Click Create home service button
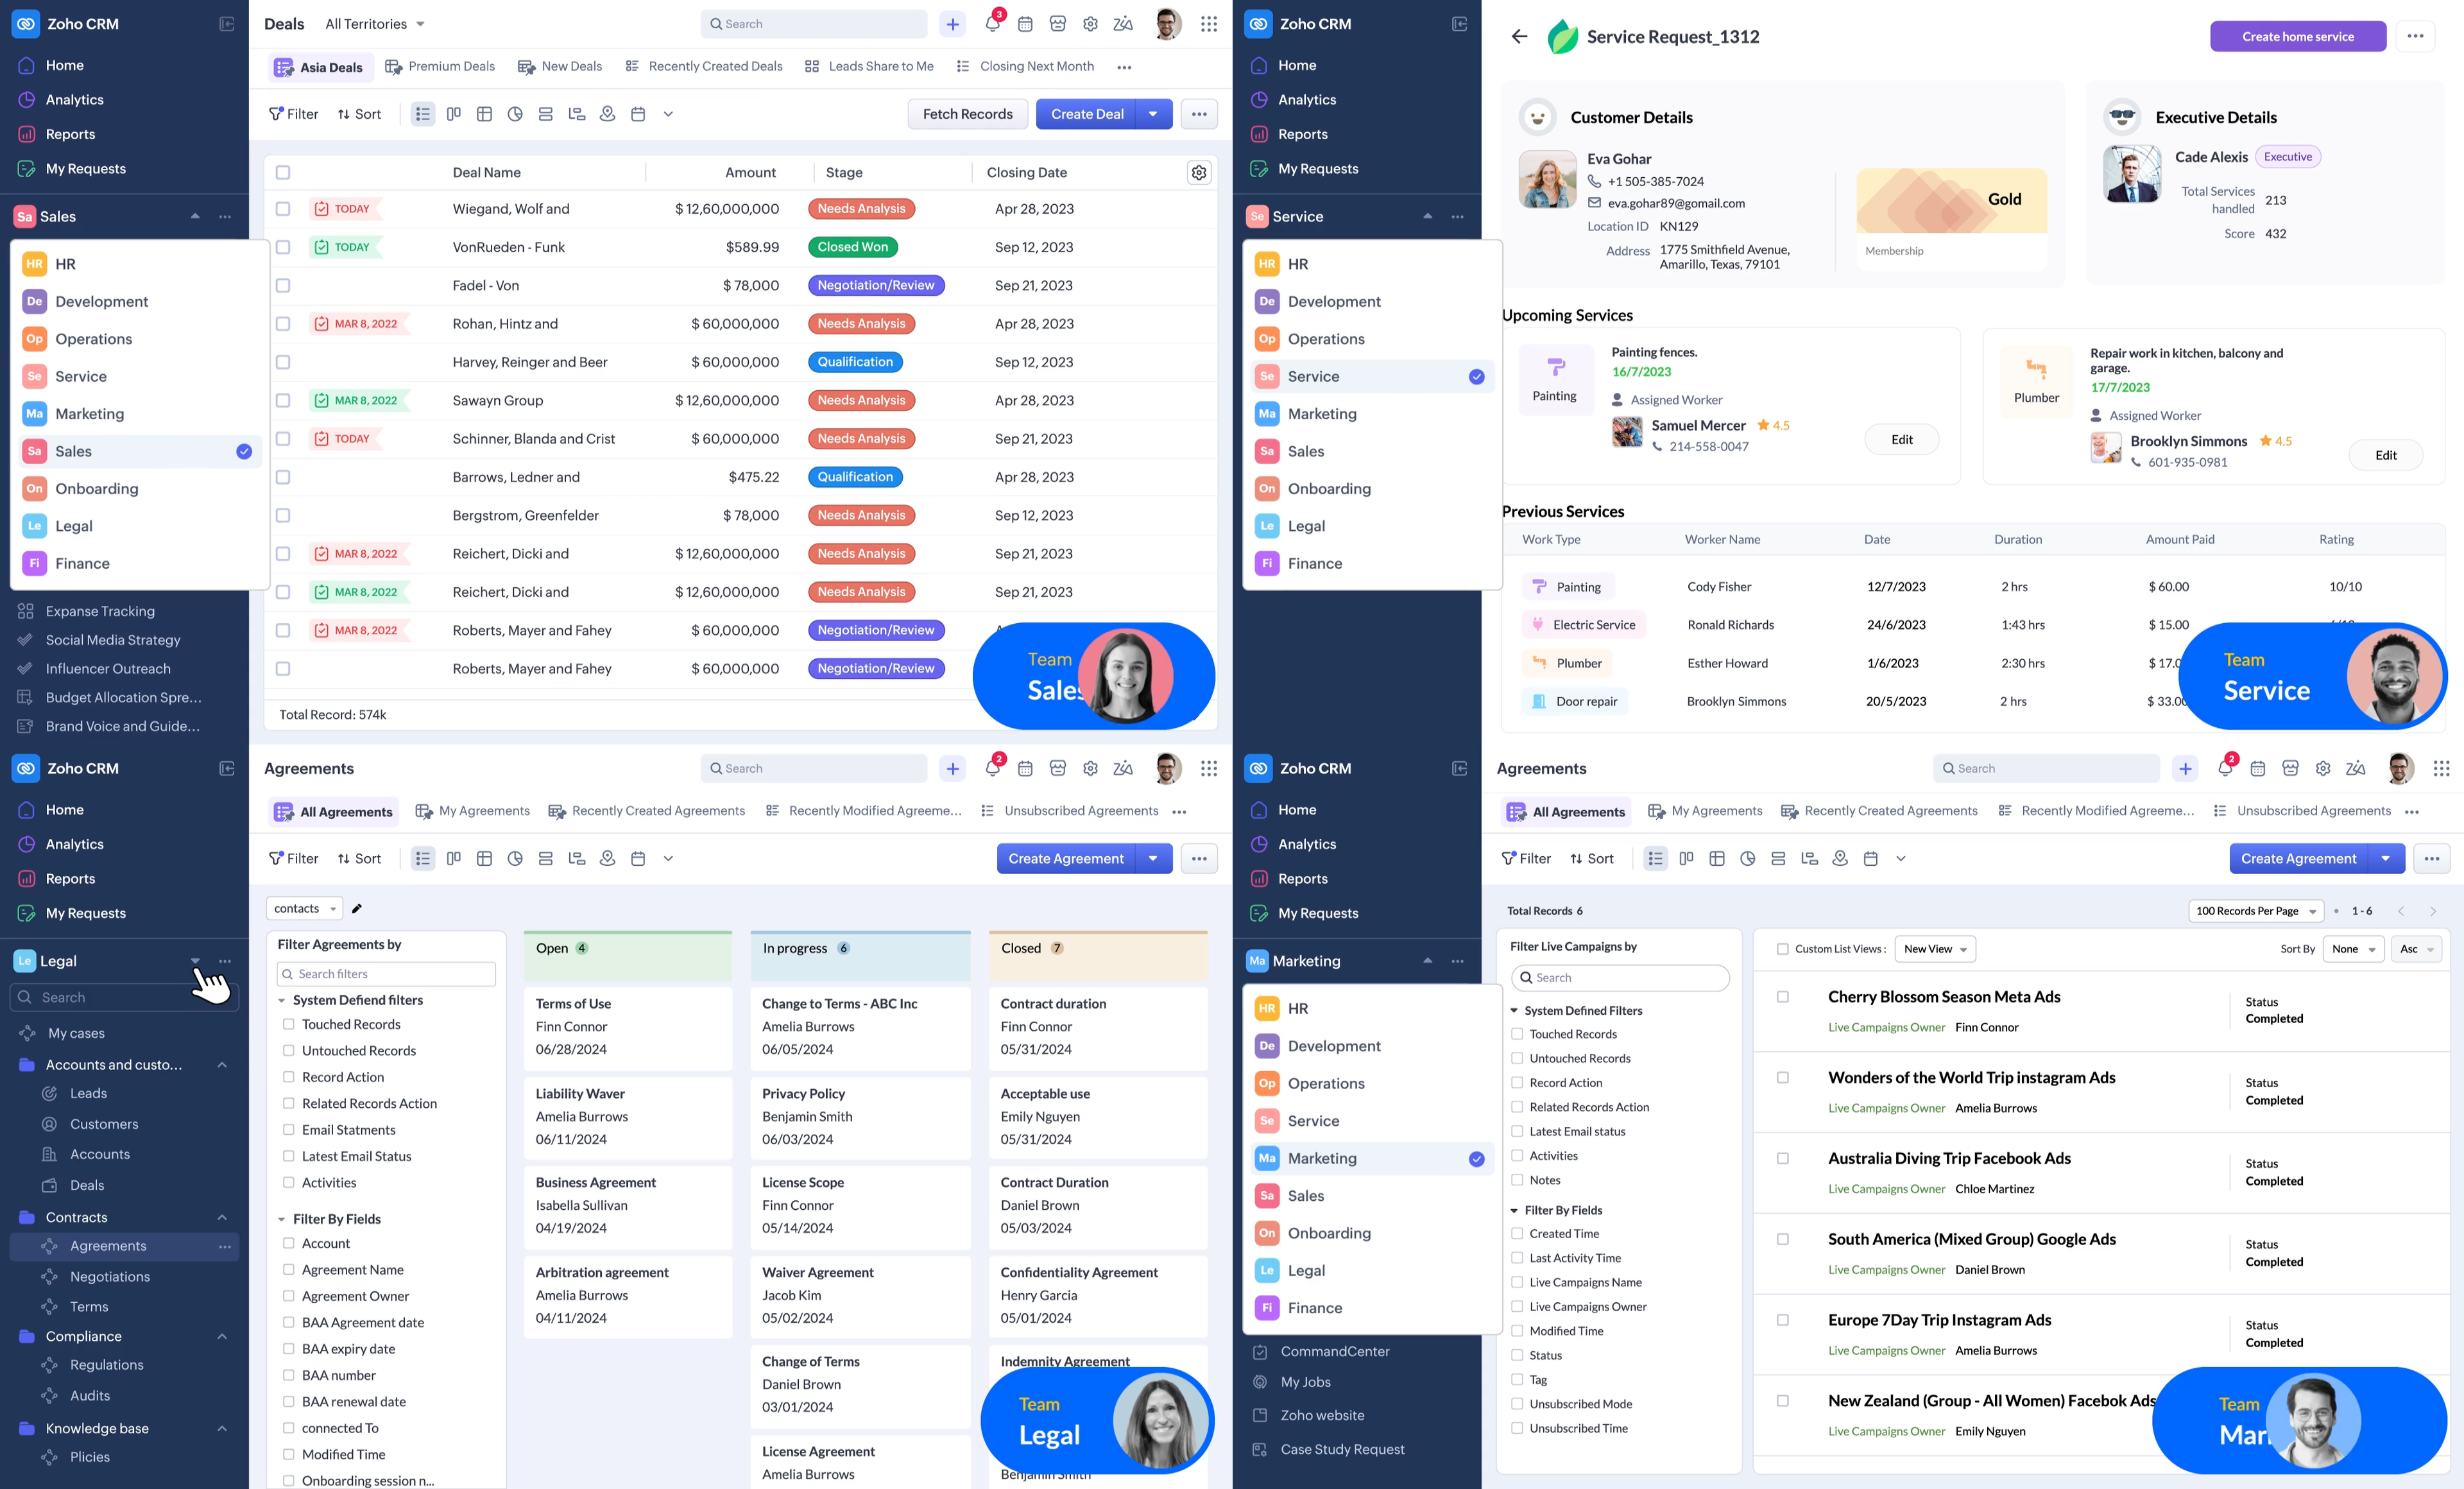 pyautogui.click(x=2297, y=37)
